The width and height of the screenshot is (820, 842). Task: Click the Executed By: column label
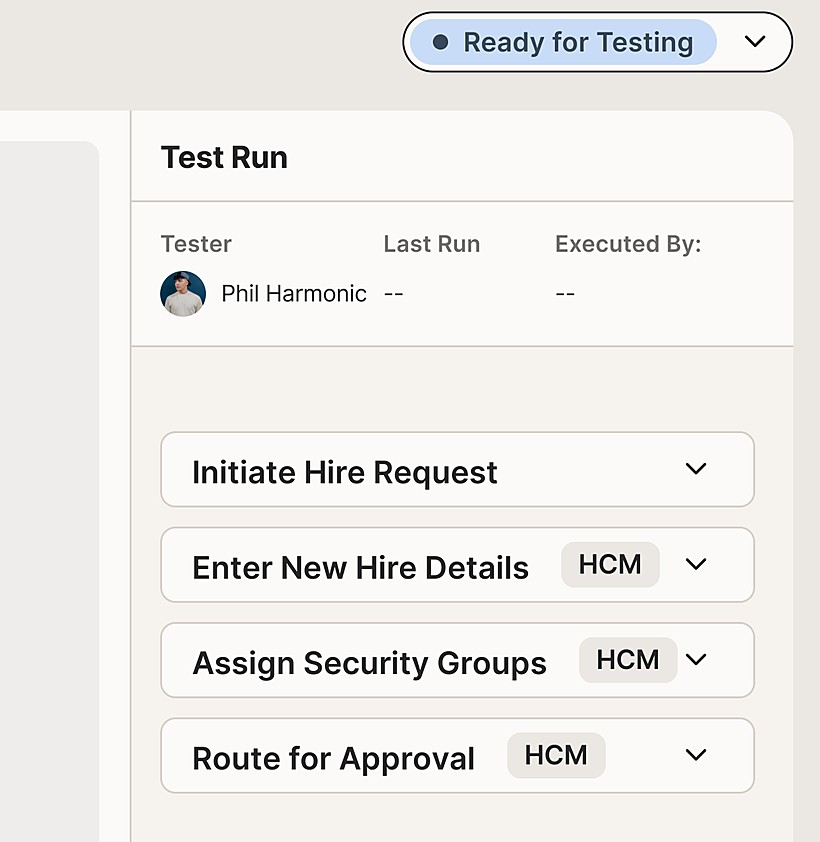(628, 244)
